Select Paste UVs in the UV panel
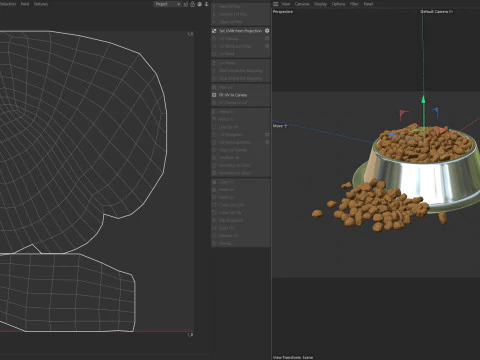 point(226,190)
